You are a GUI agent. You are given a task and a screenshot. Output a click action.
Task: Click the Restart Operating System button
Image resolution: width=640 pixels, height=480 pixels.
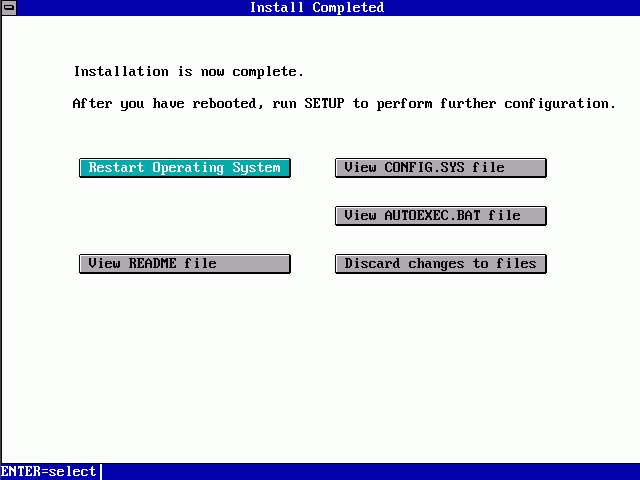coord(184,168)
